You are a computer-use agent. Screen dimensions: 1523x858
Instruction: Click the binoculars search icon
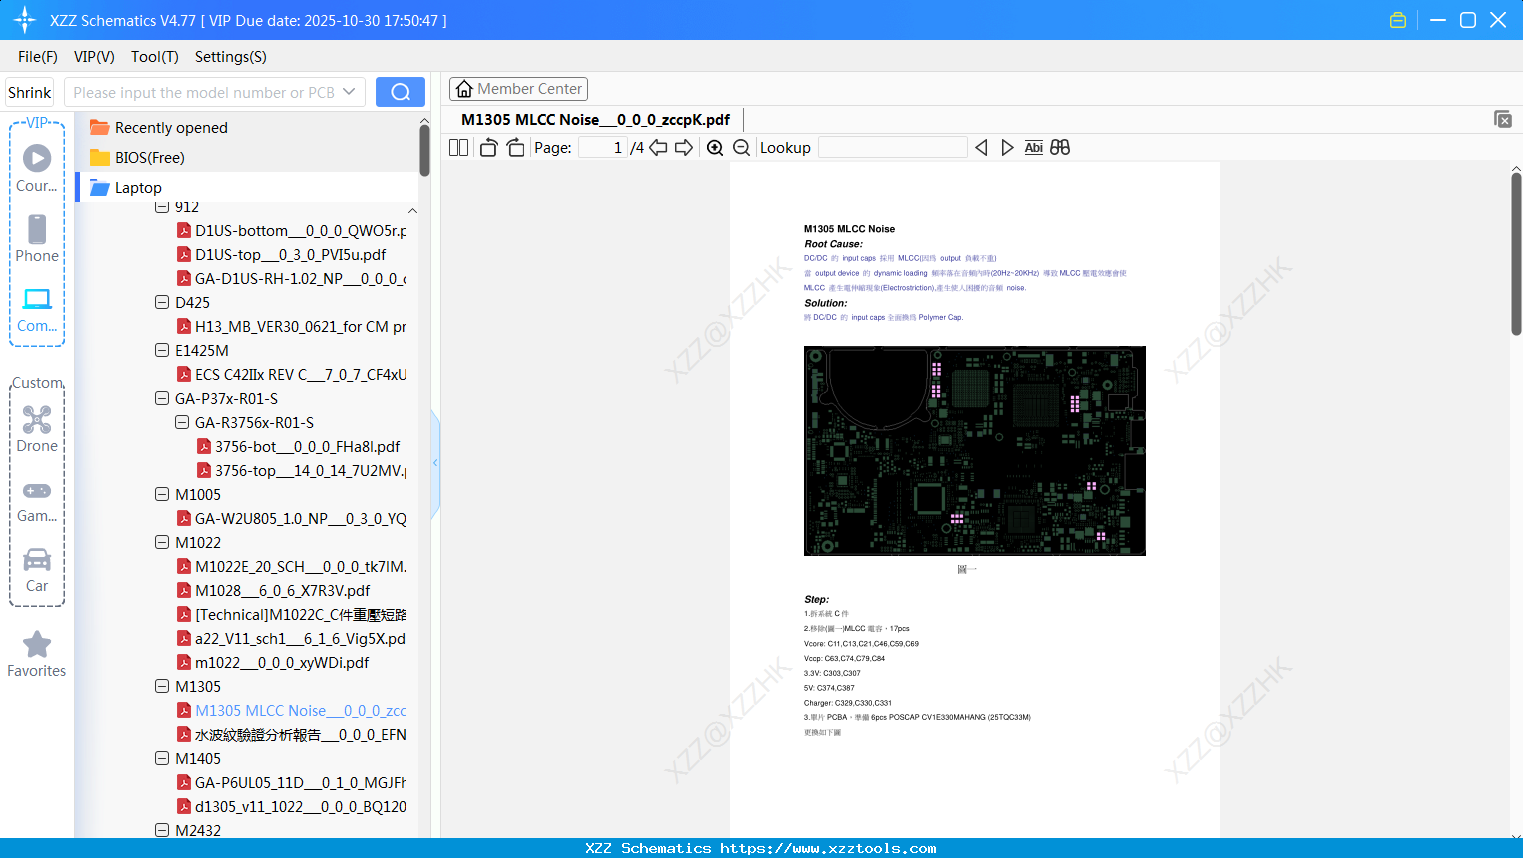(x=1060, y=147)
